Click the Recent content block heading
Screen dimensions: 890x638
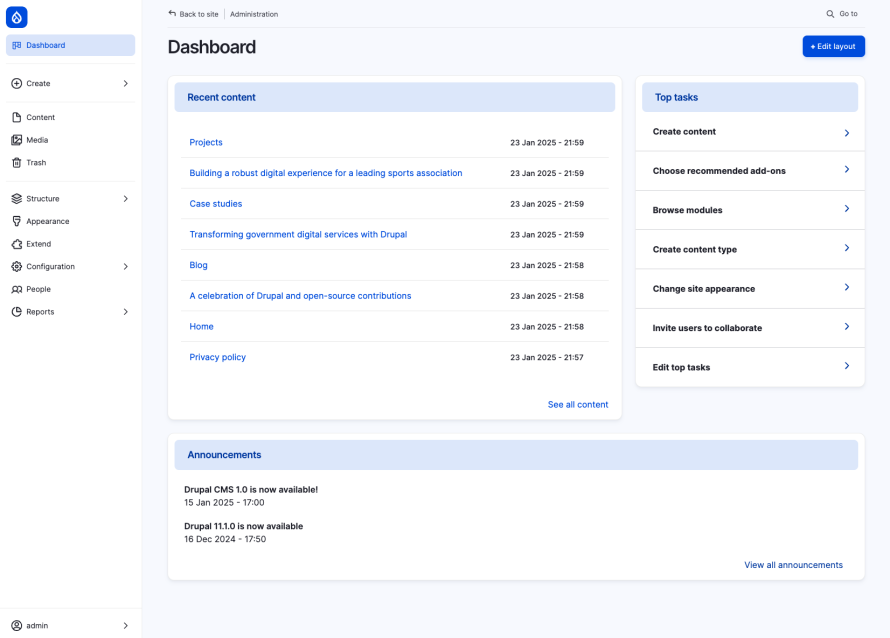click(221, 97)
